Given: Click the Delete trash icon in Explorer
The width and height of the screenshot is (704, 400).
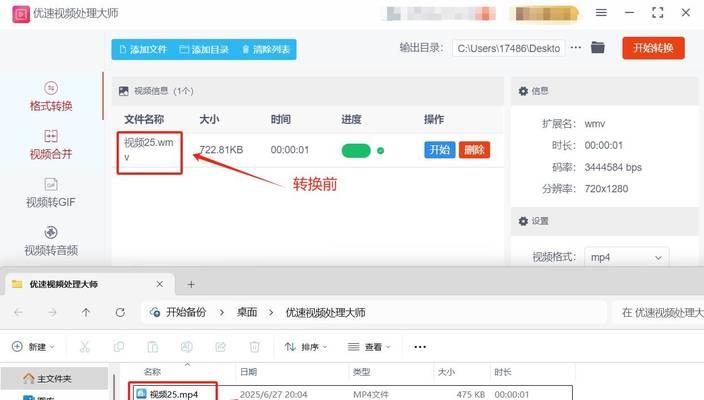Looking at the screenshot, I should click(255, 347).
